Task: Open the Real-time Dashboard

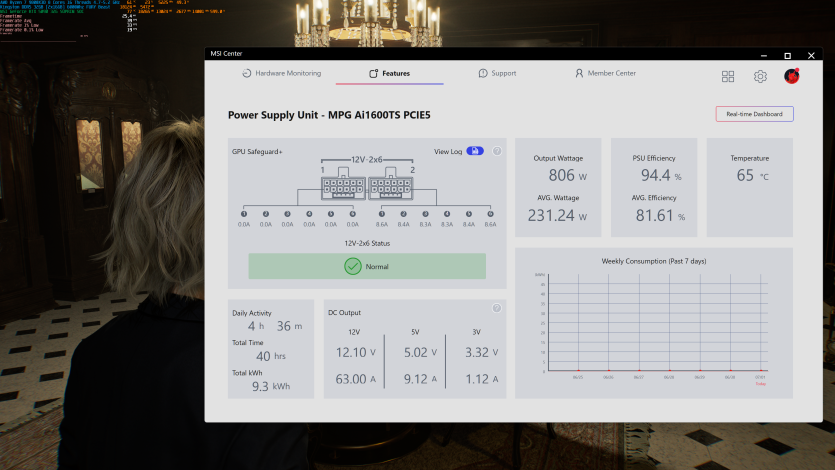Action: [754, 114]
